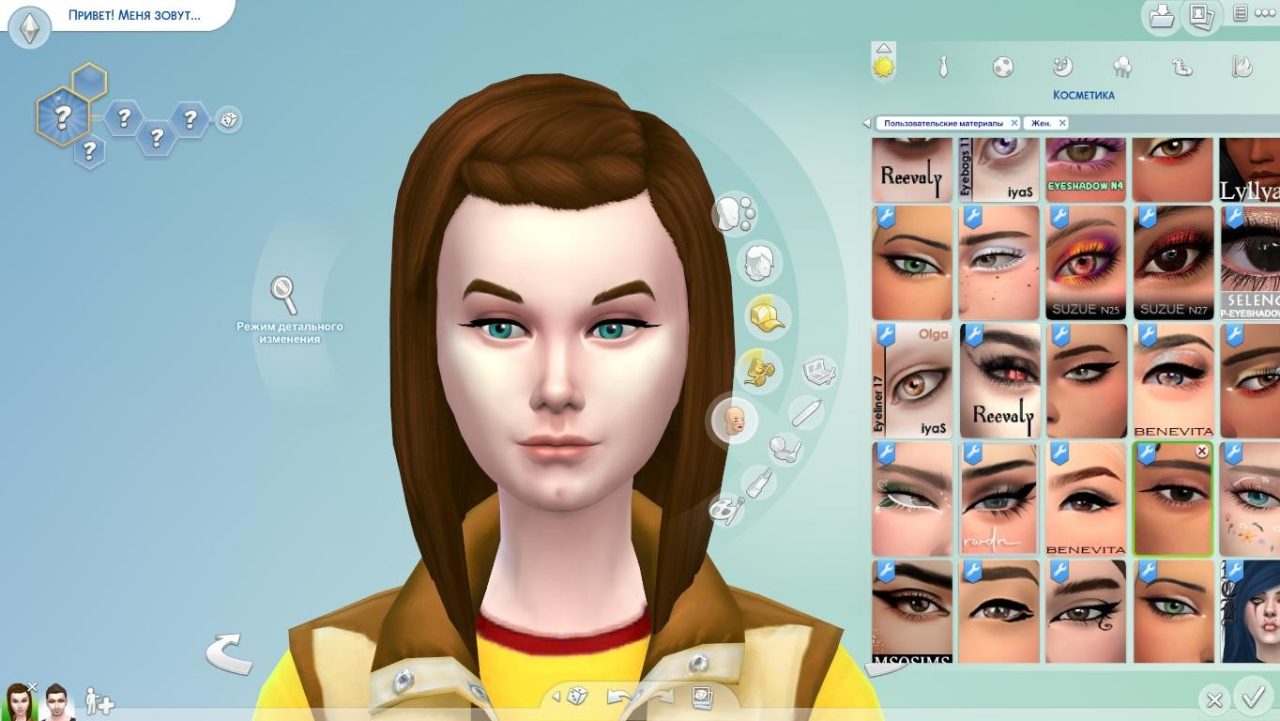Select the MSQSIMS eyeliner thumbnail

pyautogui.click(x=912, y=612)
